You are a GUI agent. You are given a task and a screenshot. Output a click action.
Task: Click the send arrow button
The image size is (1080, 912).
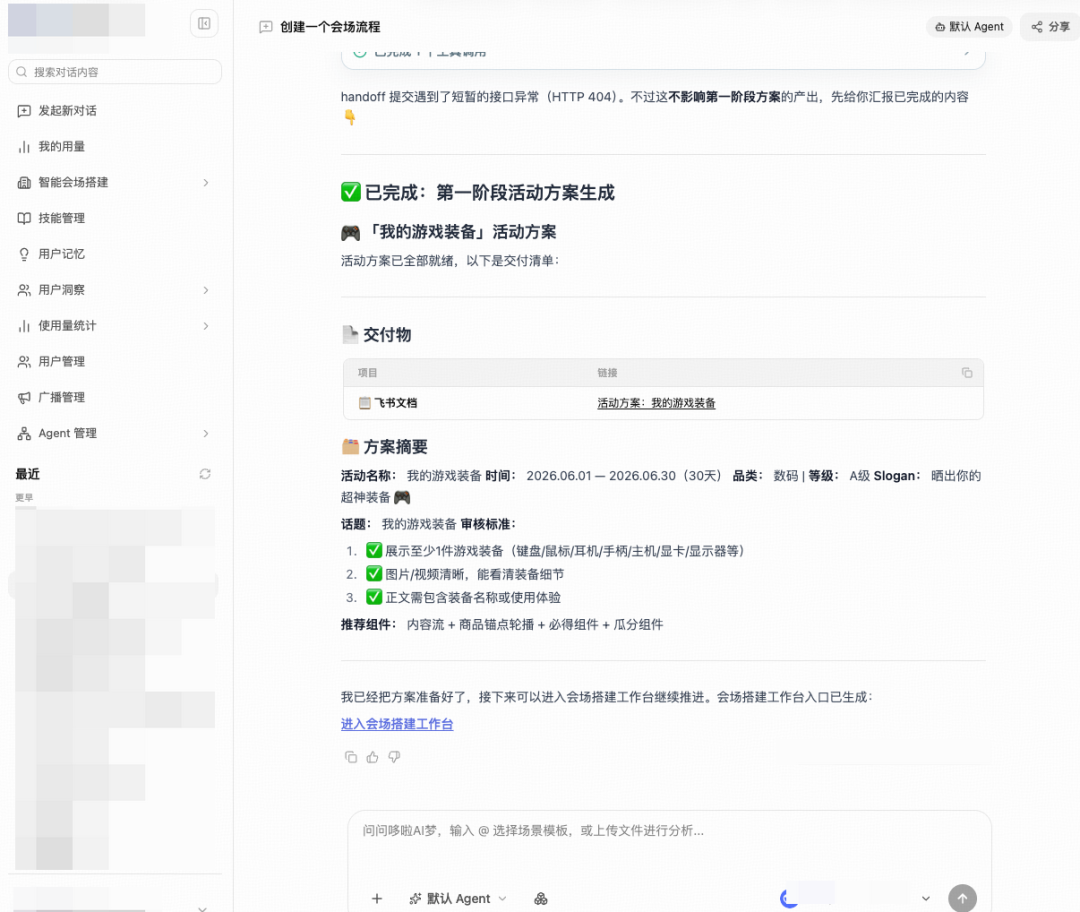pyautogui.click(x=962, y=898)
